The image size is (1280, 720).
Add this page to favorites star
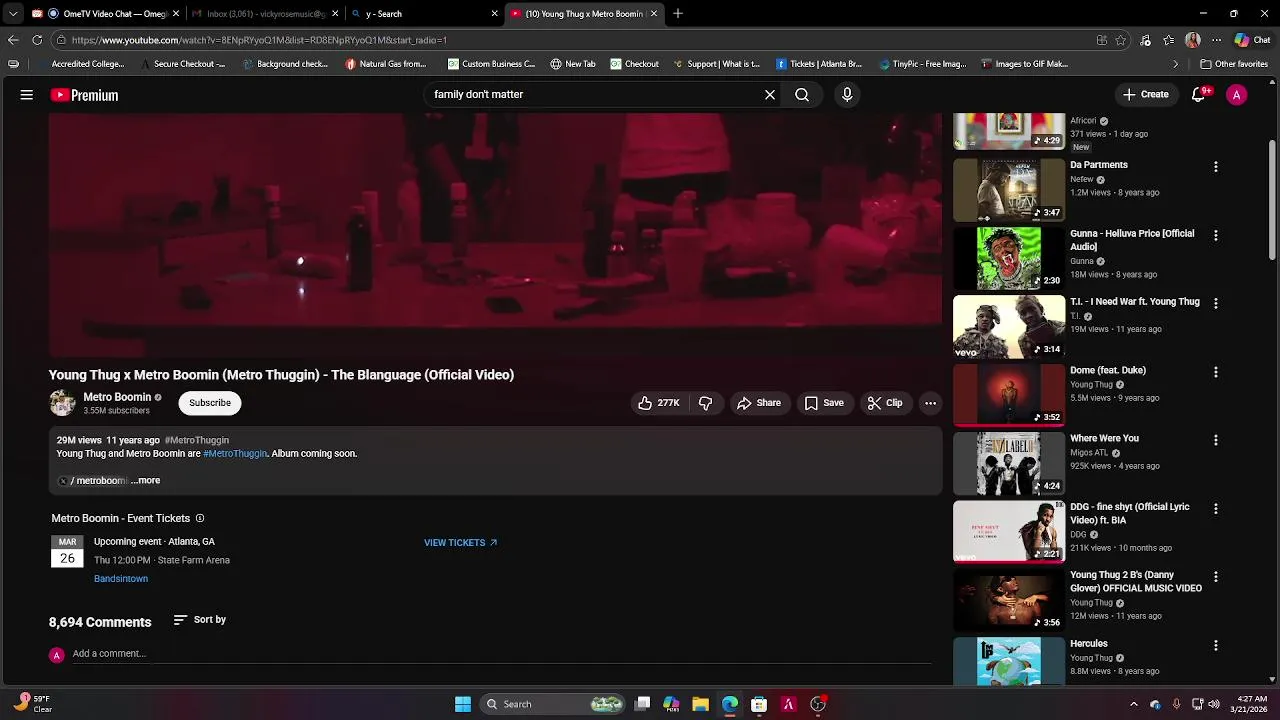coord(1121,40)
